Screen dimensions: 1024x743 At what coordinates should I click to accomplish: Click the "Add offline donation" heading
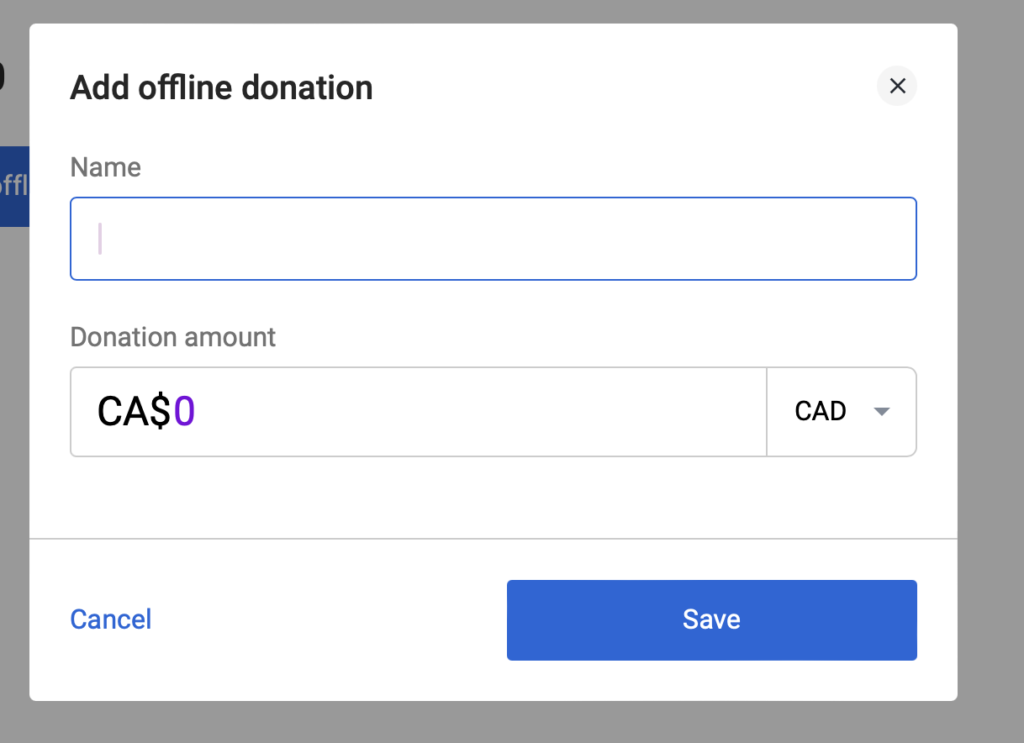(221, 88)
